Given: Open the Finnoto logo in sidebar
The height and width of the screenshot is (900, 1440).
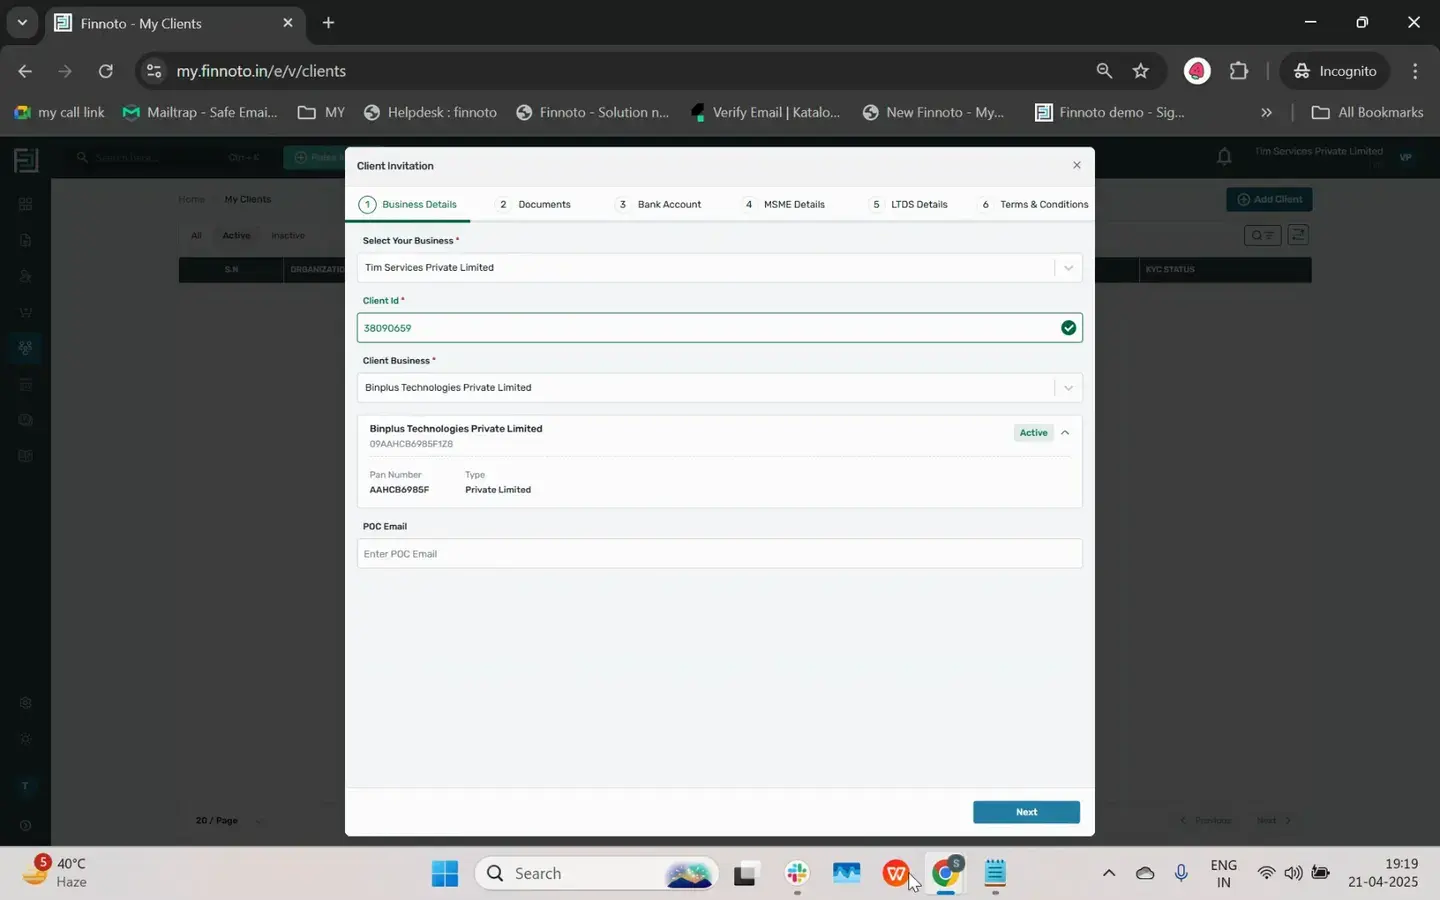Looking at the screenshot, I should (26, 159).
